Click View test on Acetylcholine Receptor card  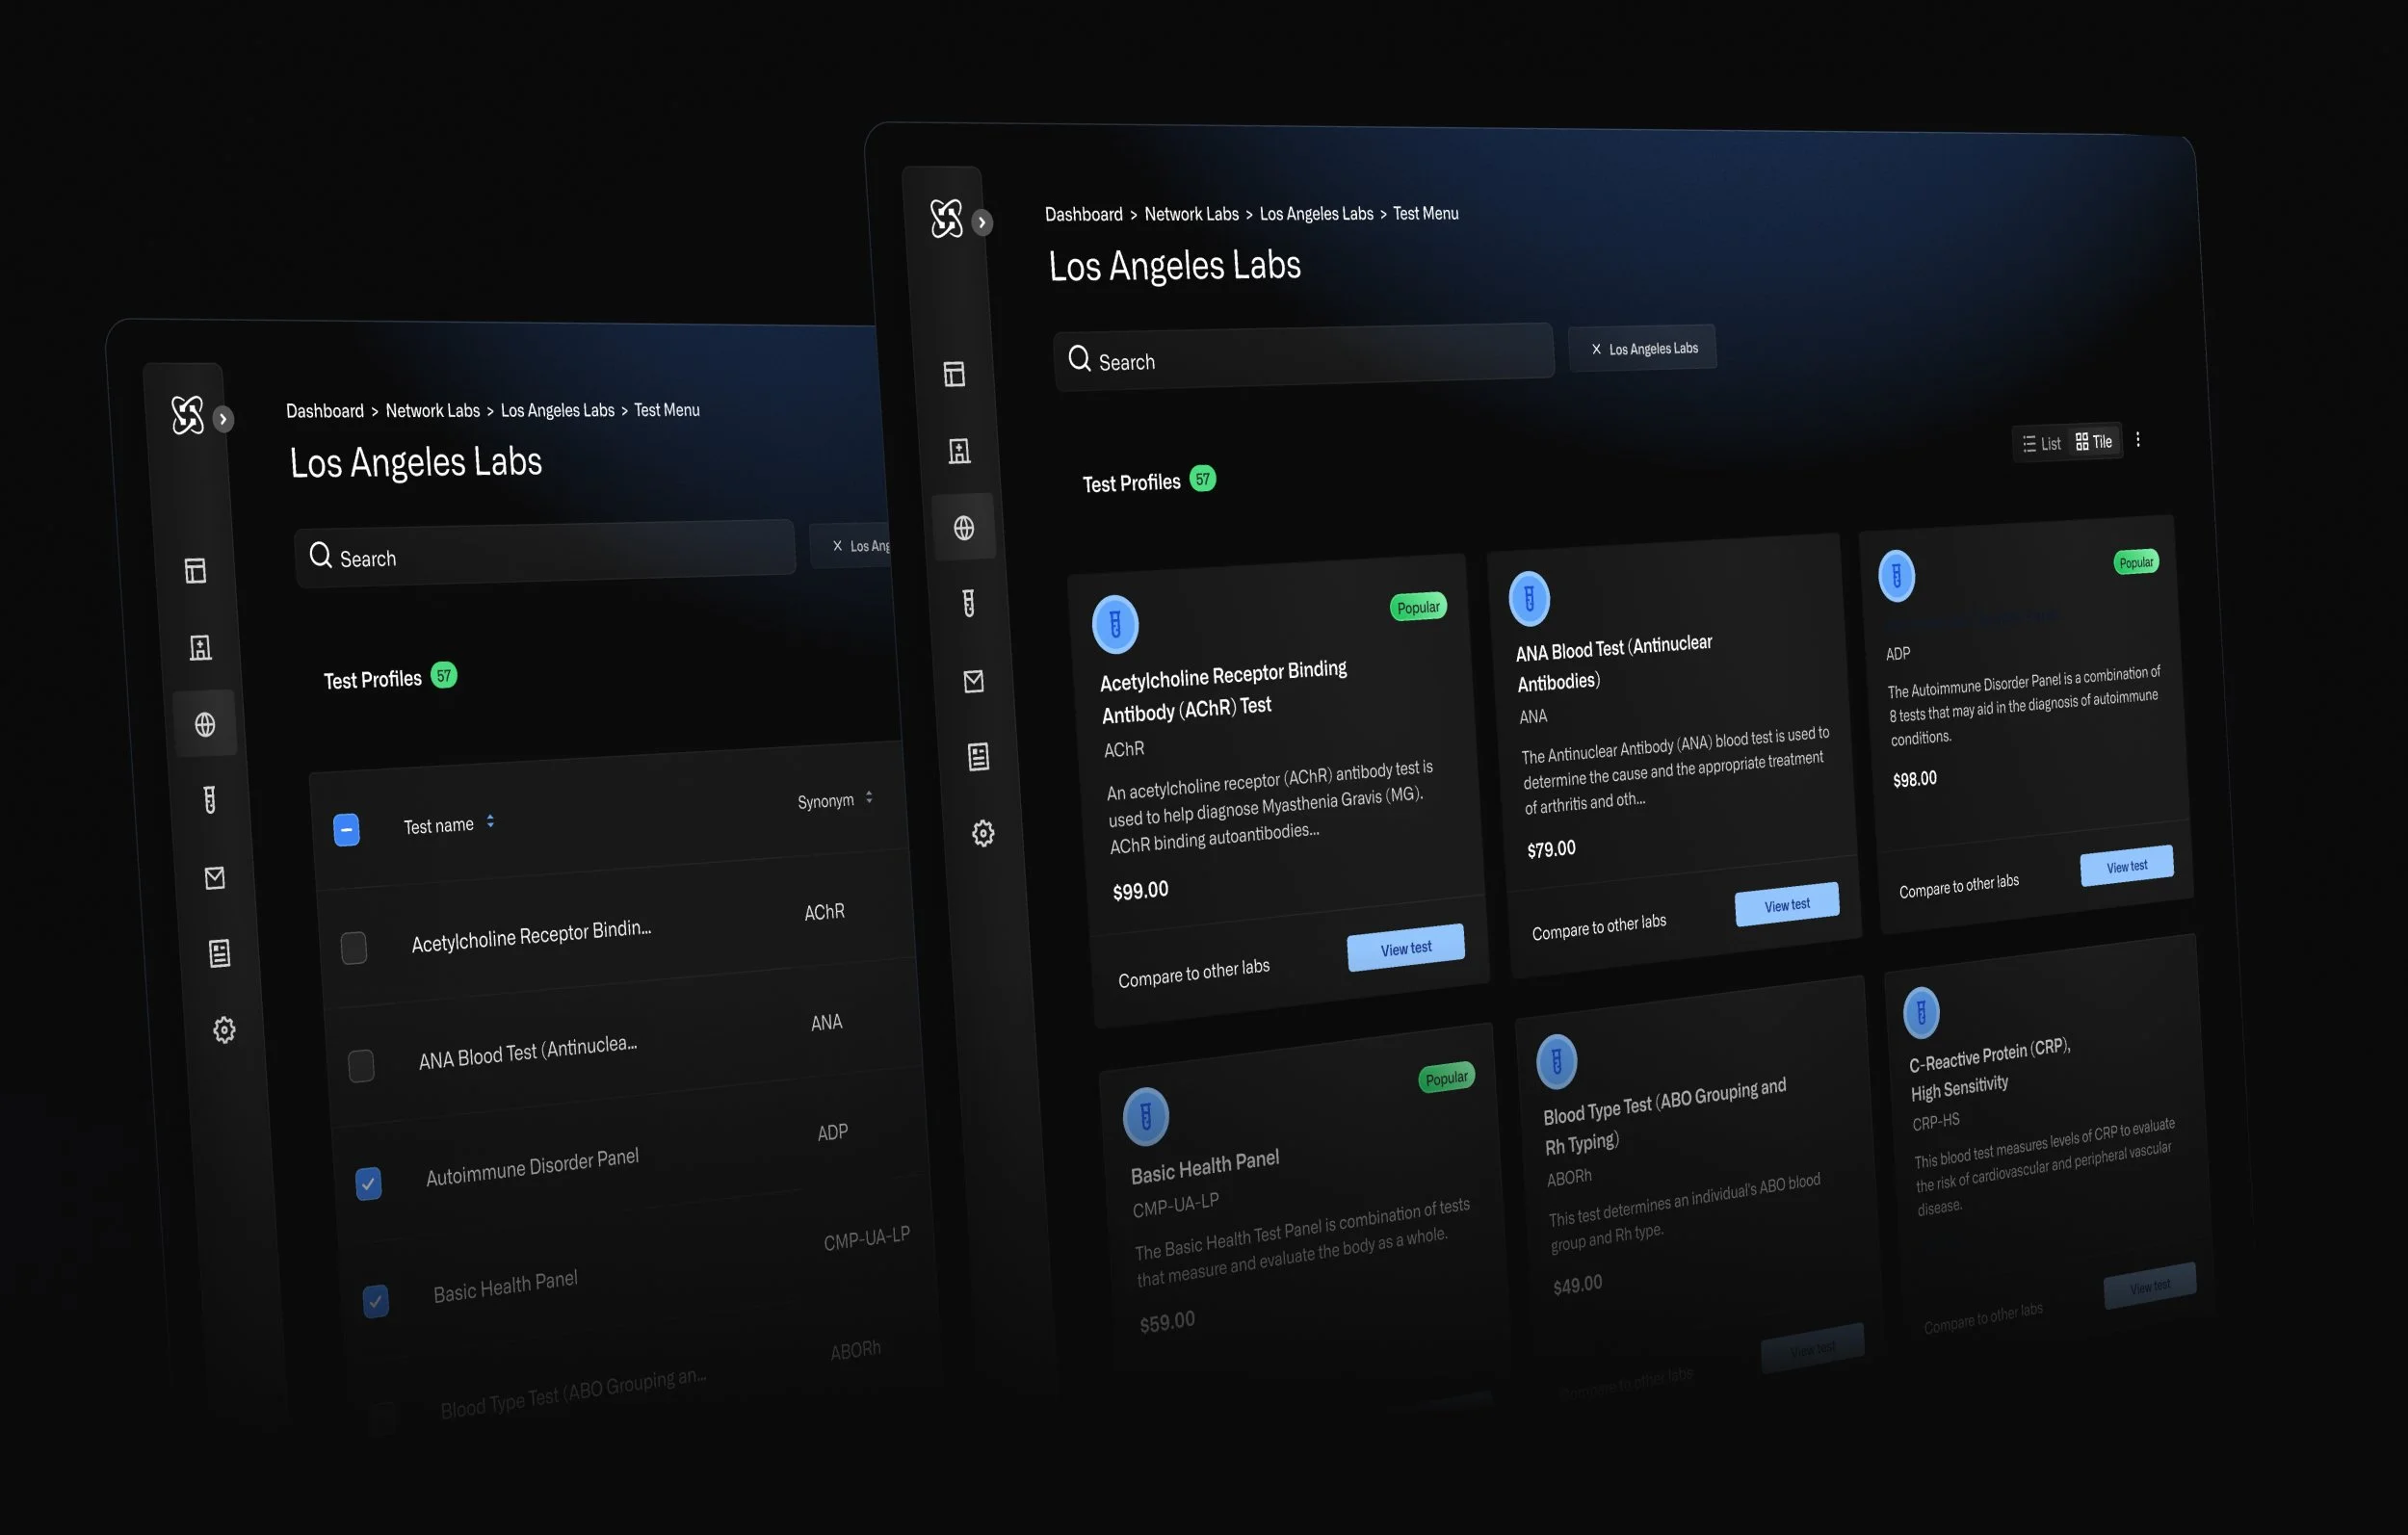coord(1405,948)
